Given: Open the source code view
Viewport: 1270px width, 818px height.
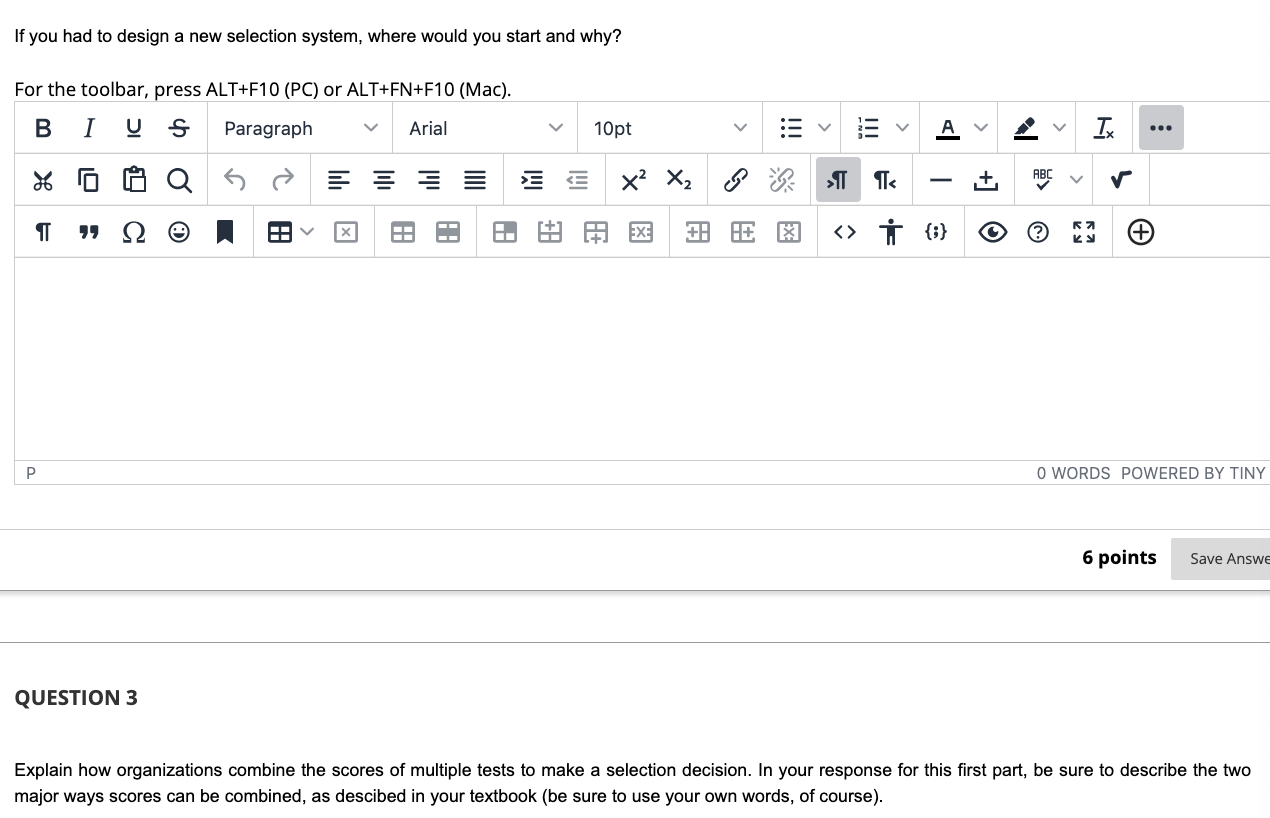Looking at the screenshot, I should tap(844, 231).
